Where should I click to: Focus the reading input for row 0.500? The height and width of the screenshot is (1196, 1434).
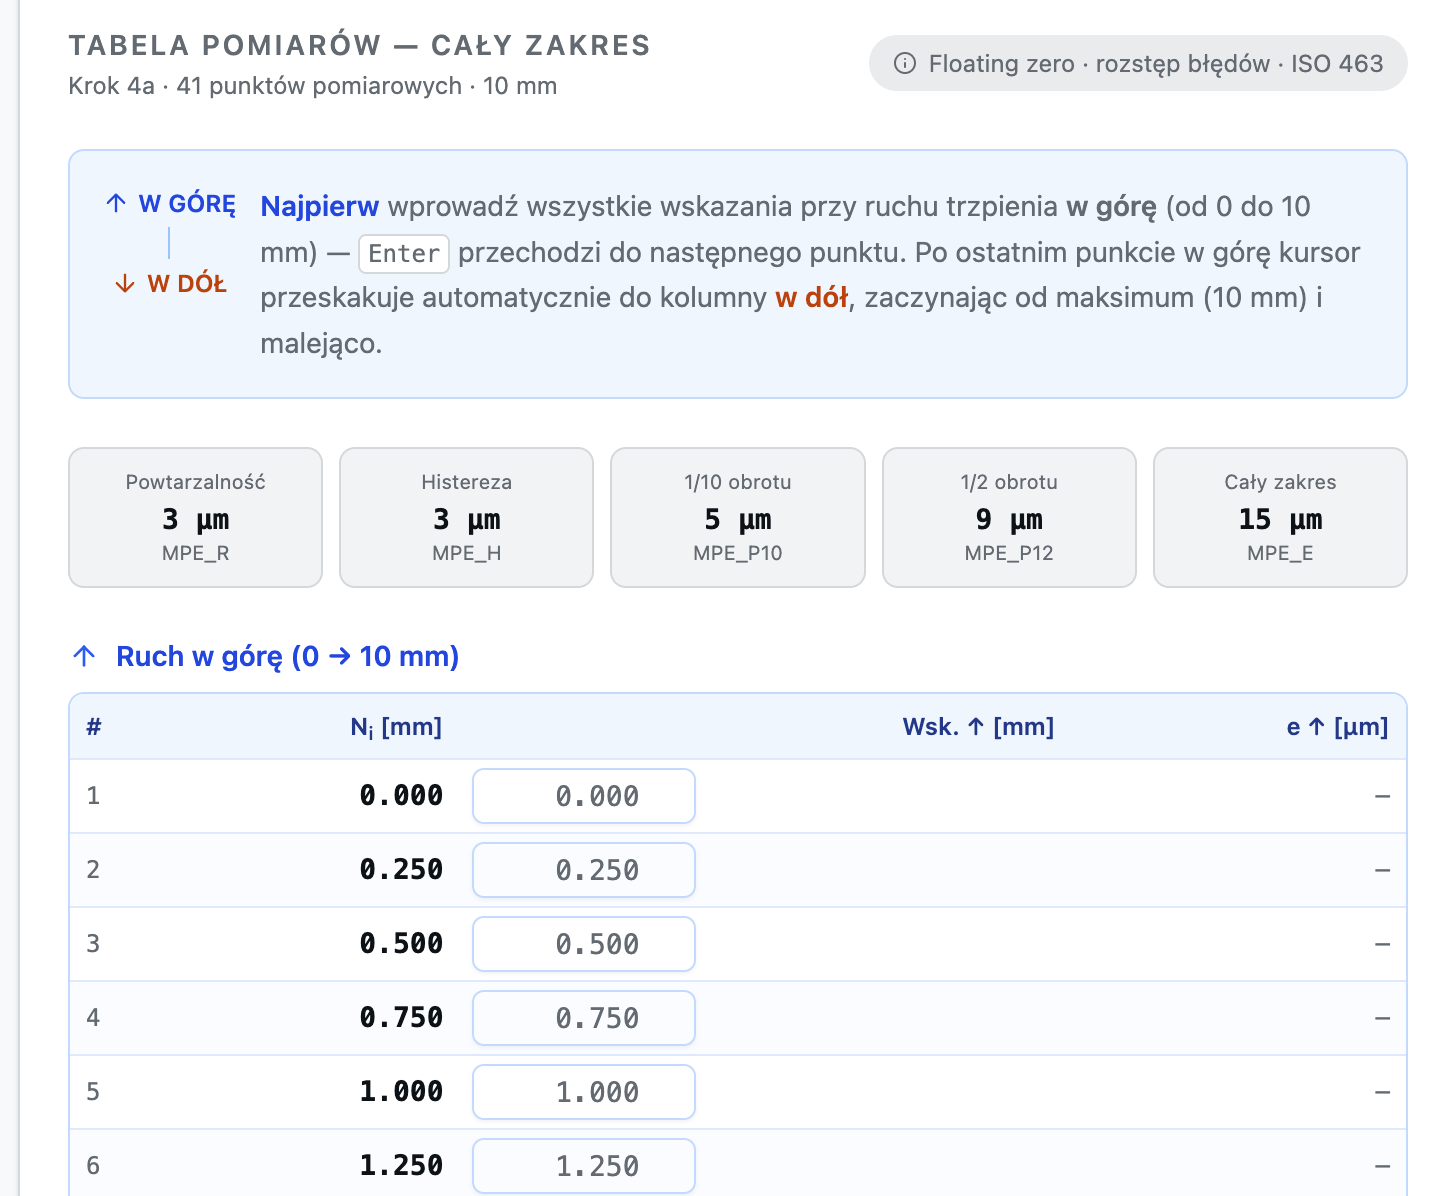pyautogui.click(x=584, y=944)
